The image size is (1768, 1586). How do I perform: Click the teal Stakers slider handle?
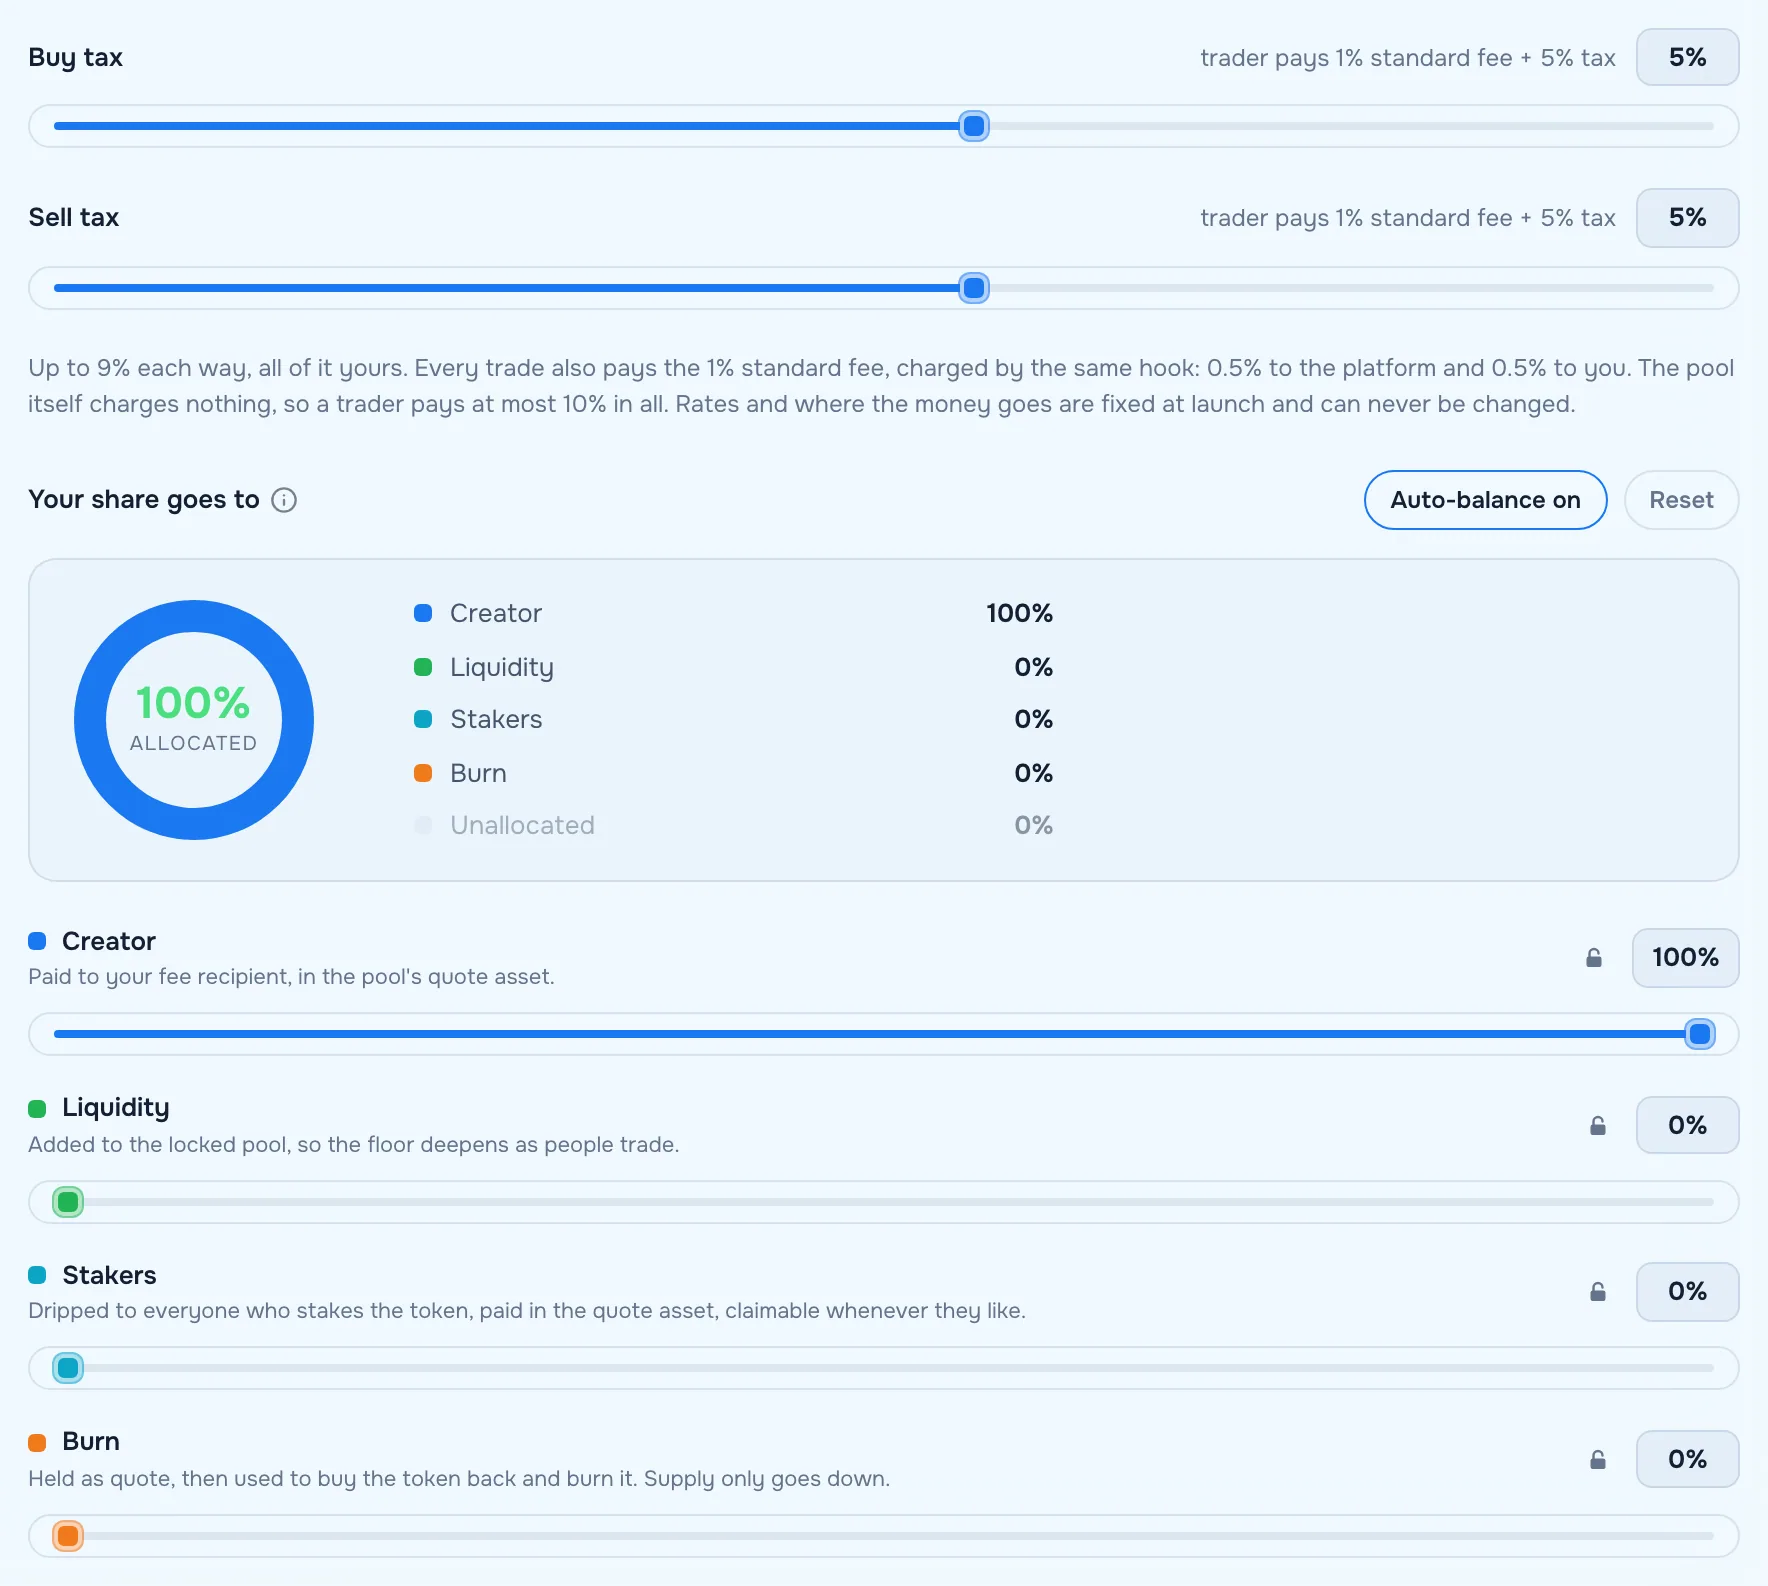pos(68,1368)
